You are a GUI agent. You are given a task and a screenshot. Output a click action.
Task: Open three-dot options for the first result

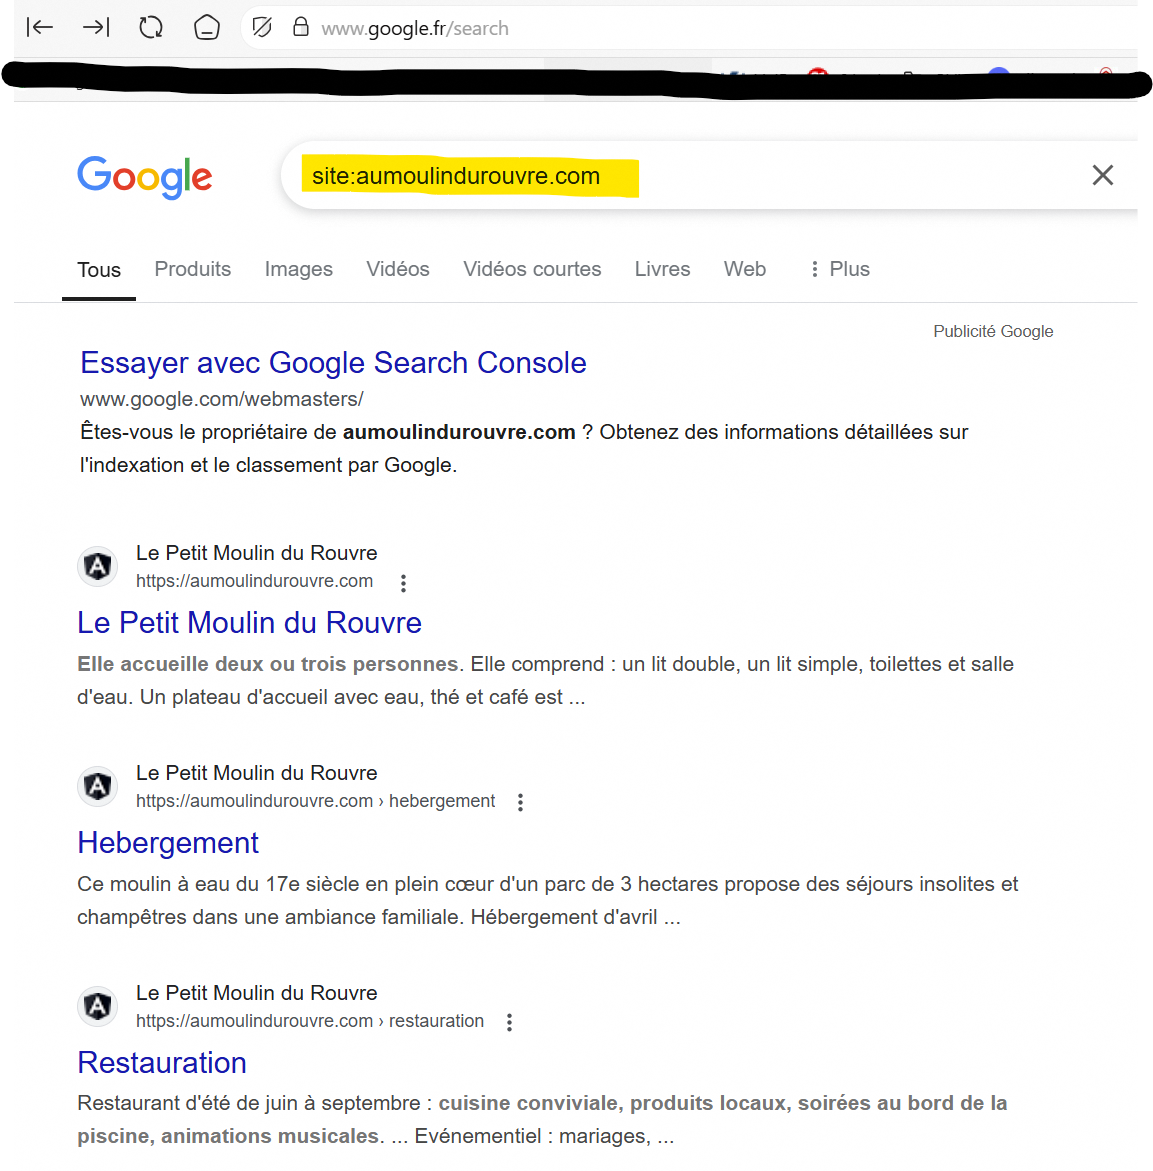click(403, 583)
